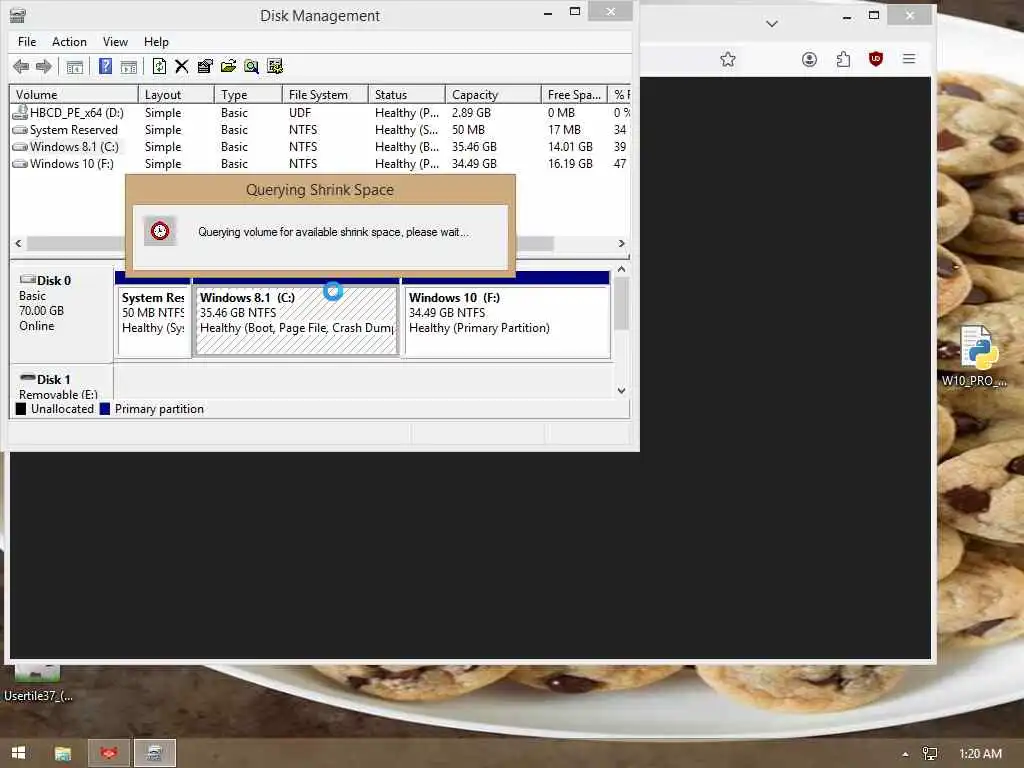Click the black Unallocated legend swatch

pyautogui.click(x=21, y=409)
